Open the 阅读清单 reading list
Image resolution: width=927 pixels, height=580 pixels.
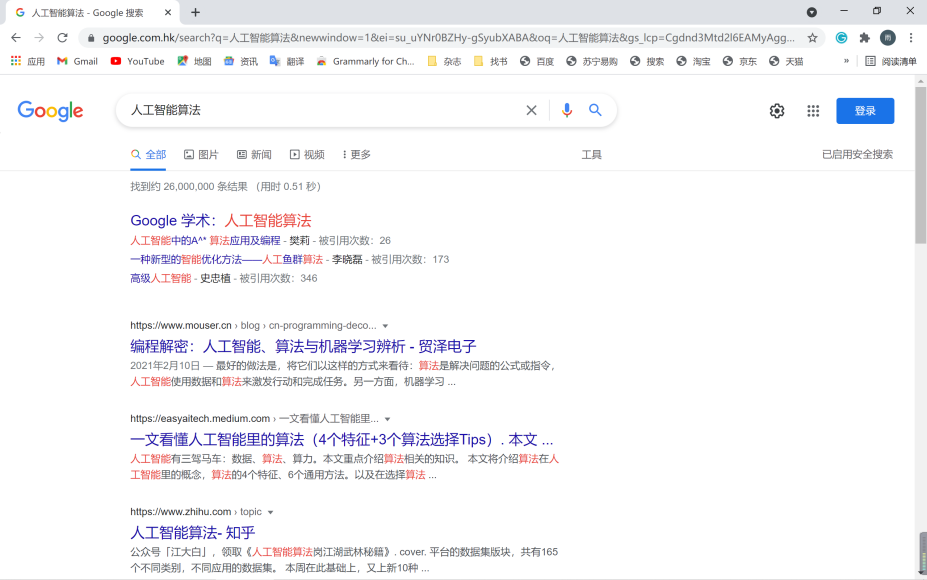coord(891,61)
